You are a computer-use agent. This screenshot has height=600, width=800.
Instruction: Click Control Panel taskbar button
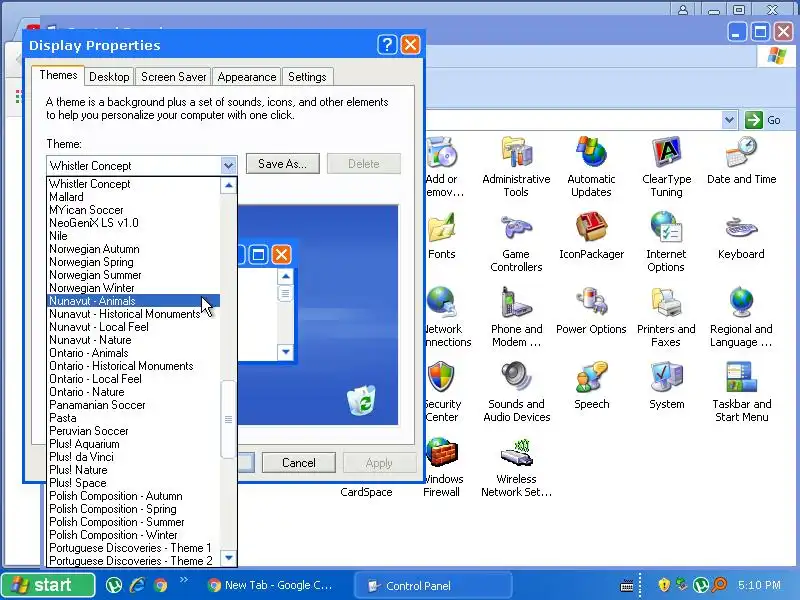tap(434, 585)
